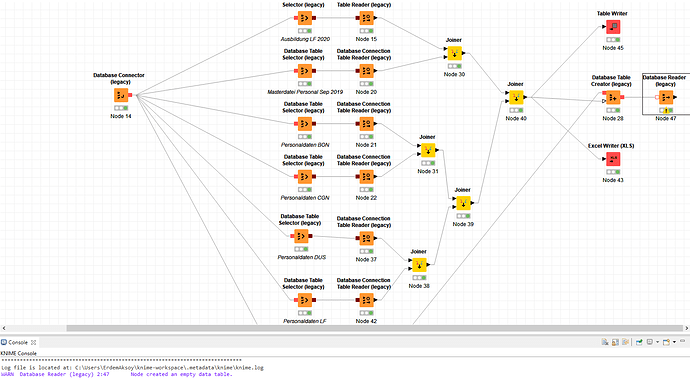Toggle Scroll Lock in console toolbar

[615, 342]
